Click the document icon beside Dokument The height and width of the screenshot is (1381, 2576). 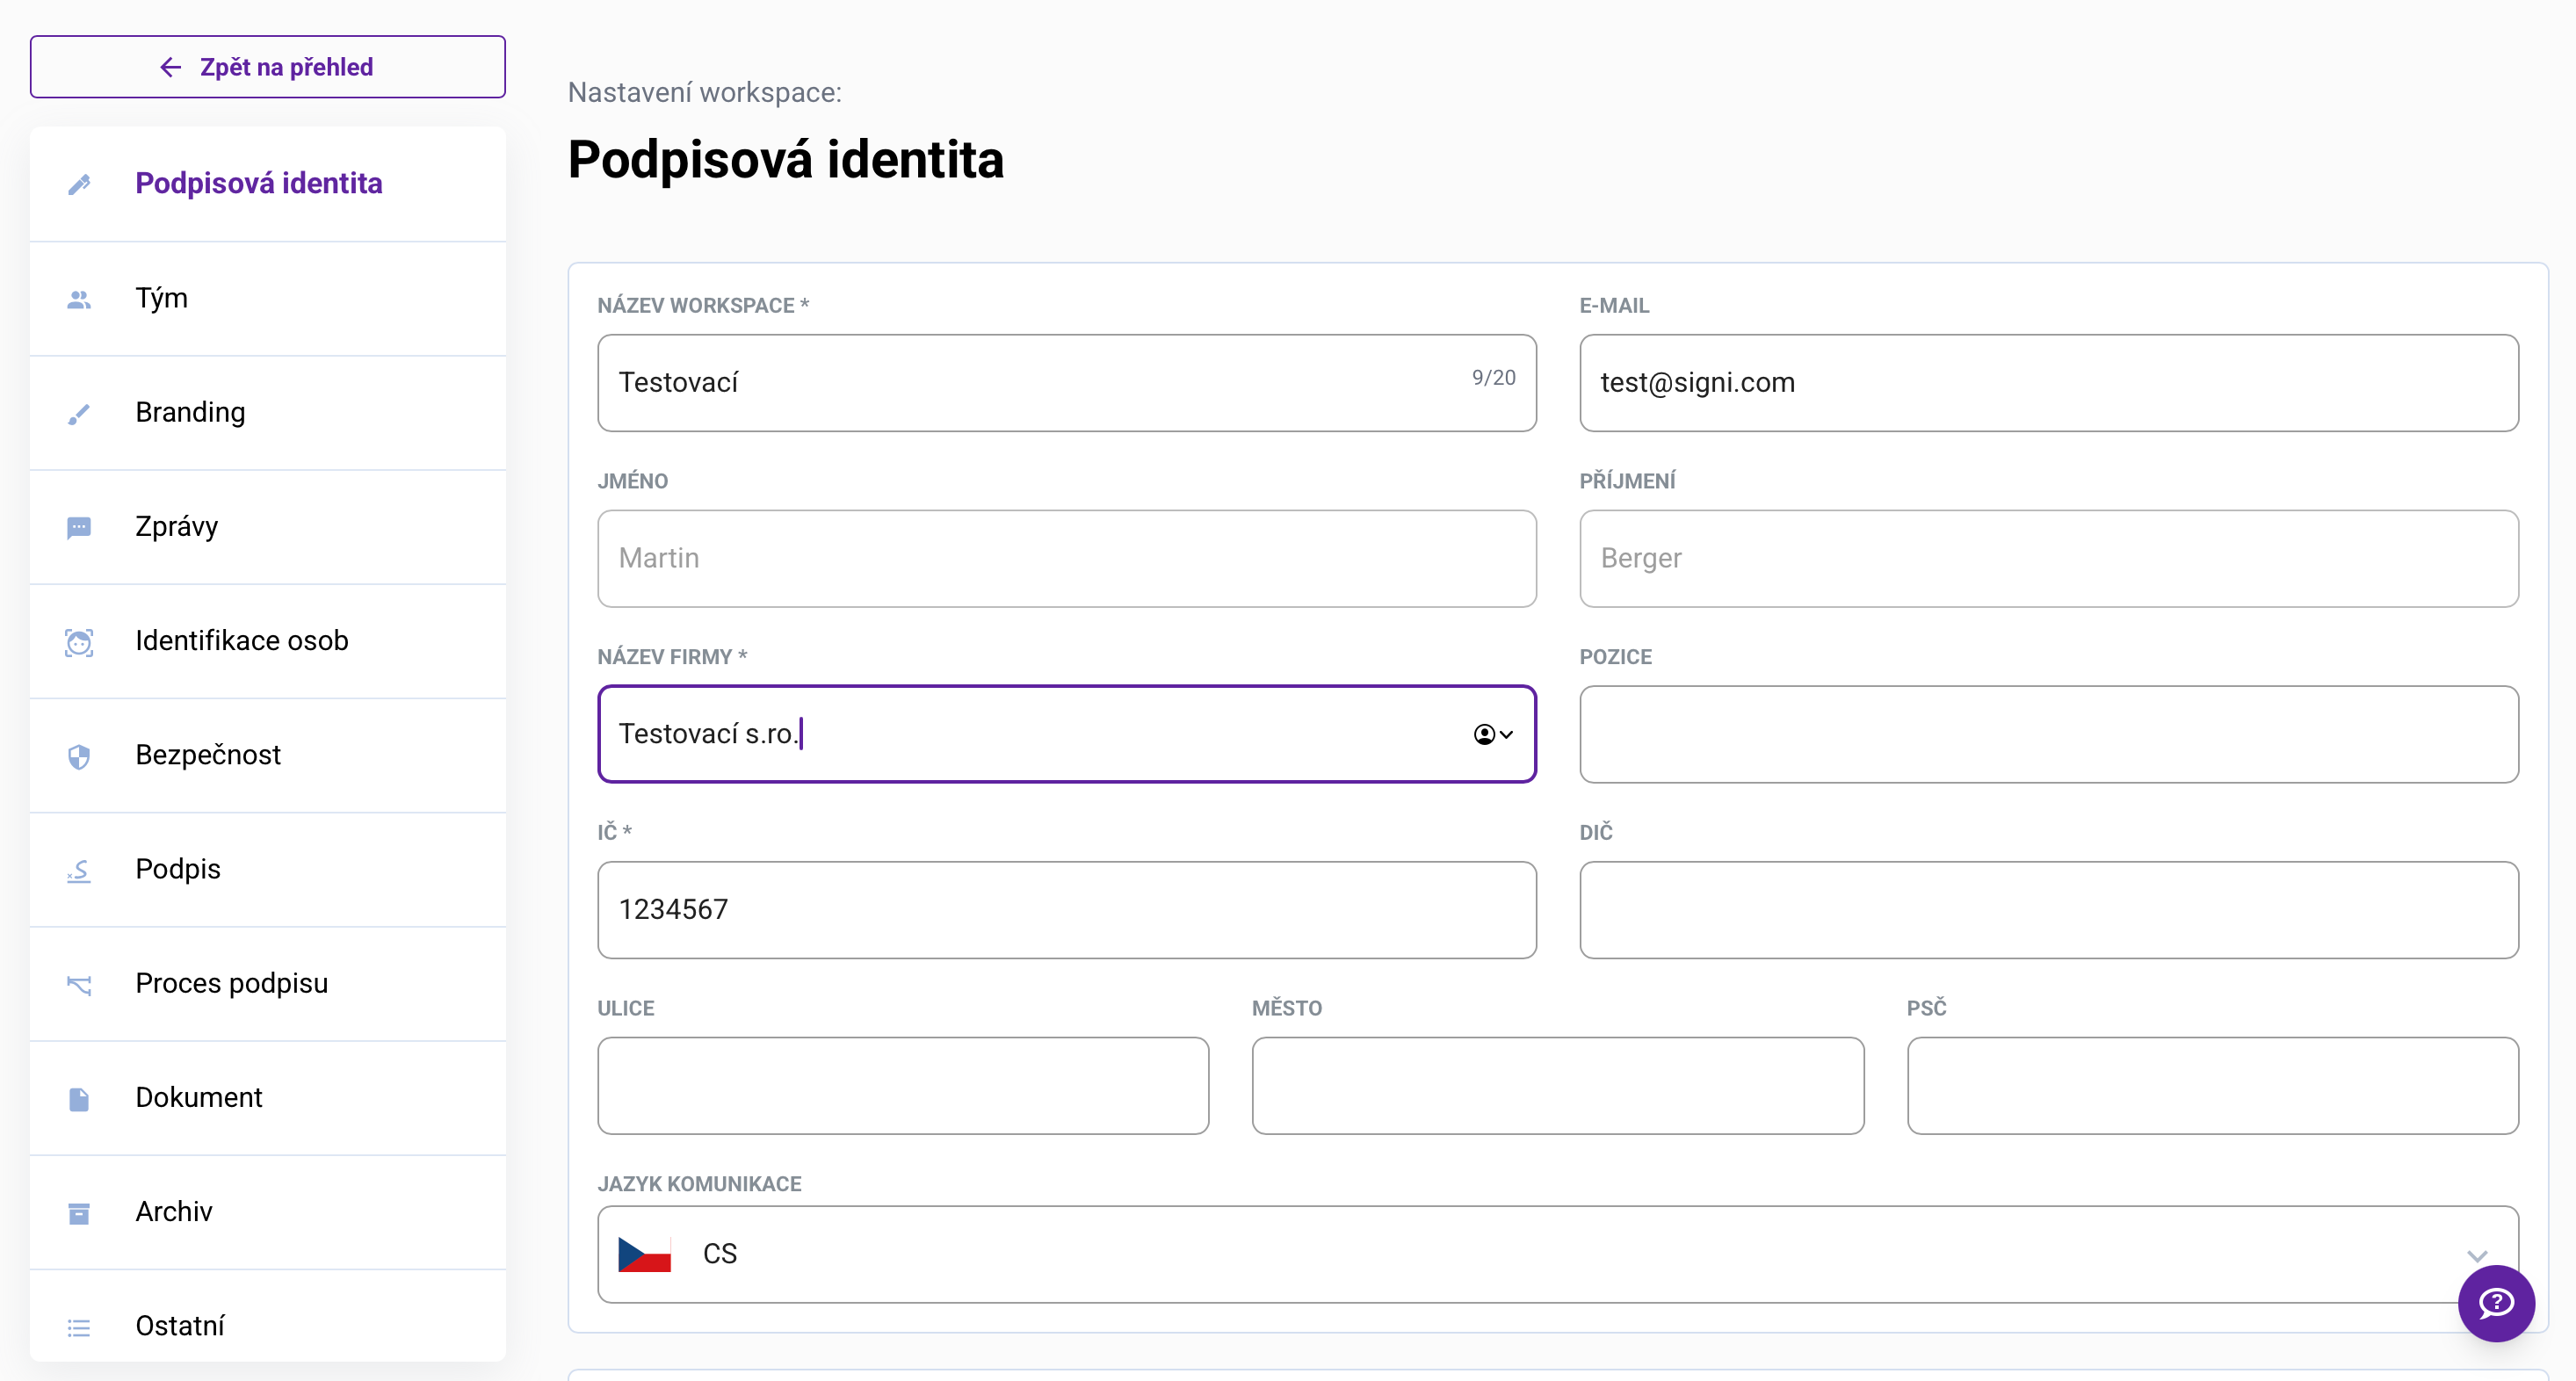point(79,1099)
